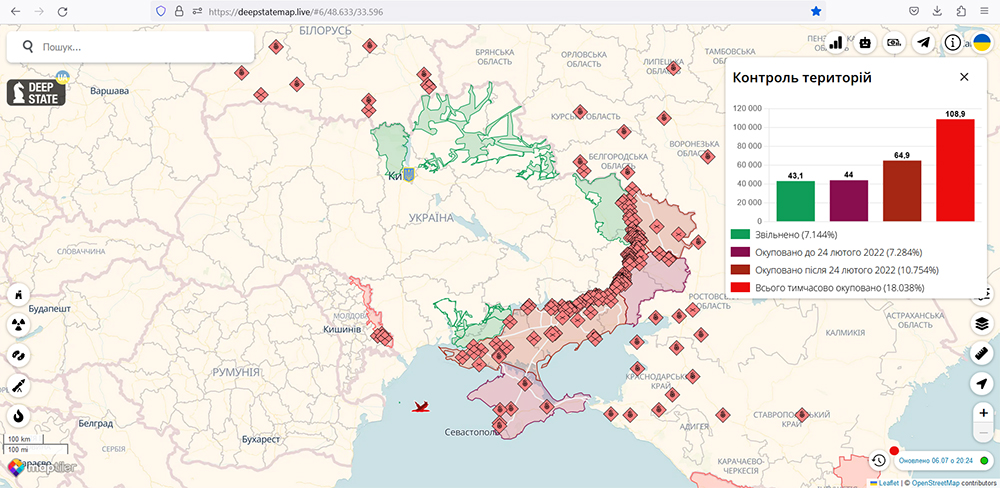Open Firefox hamburger application menu
This screenshot has width=1000, height=488.
click(x=984, y=11)
